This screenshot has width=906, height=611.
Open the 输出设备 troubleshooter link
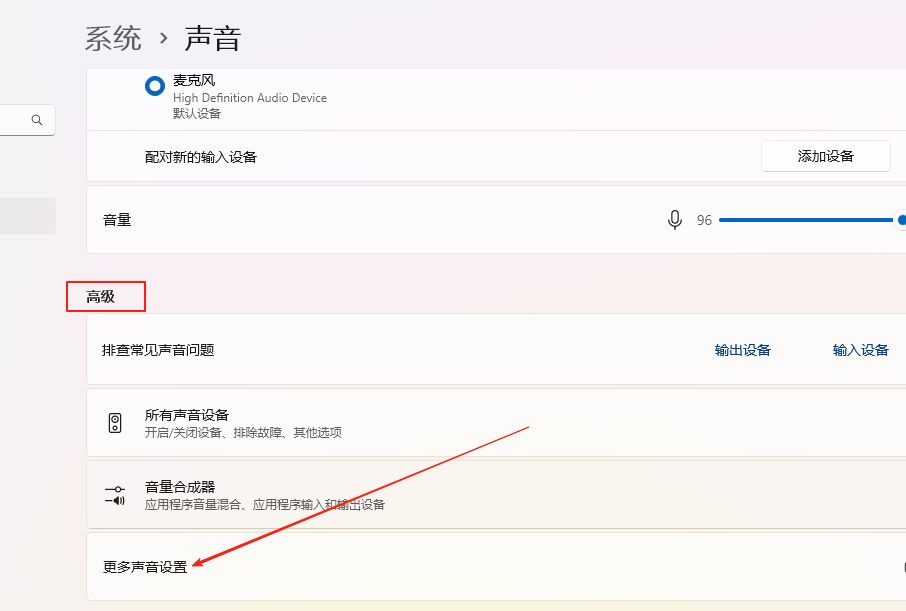(x=742, y=350)
